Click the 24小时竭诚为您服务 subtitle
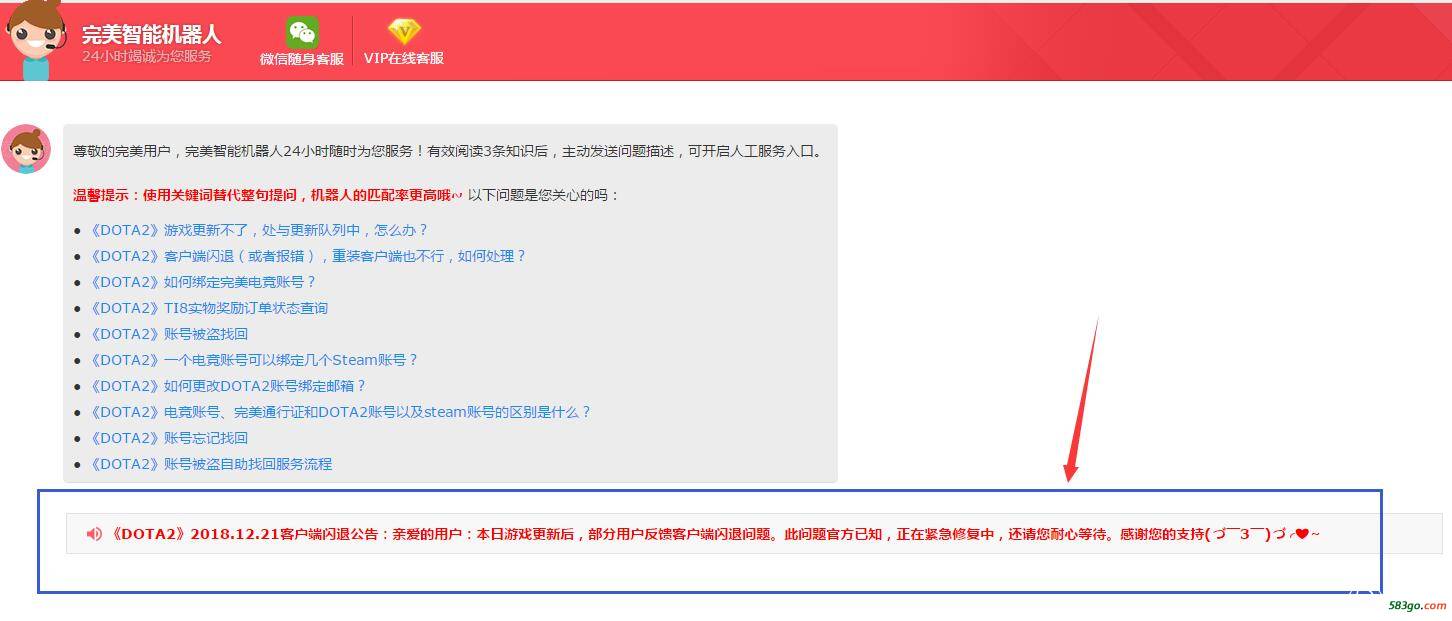The image size is (1452, 621). coord(147,57)
